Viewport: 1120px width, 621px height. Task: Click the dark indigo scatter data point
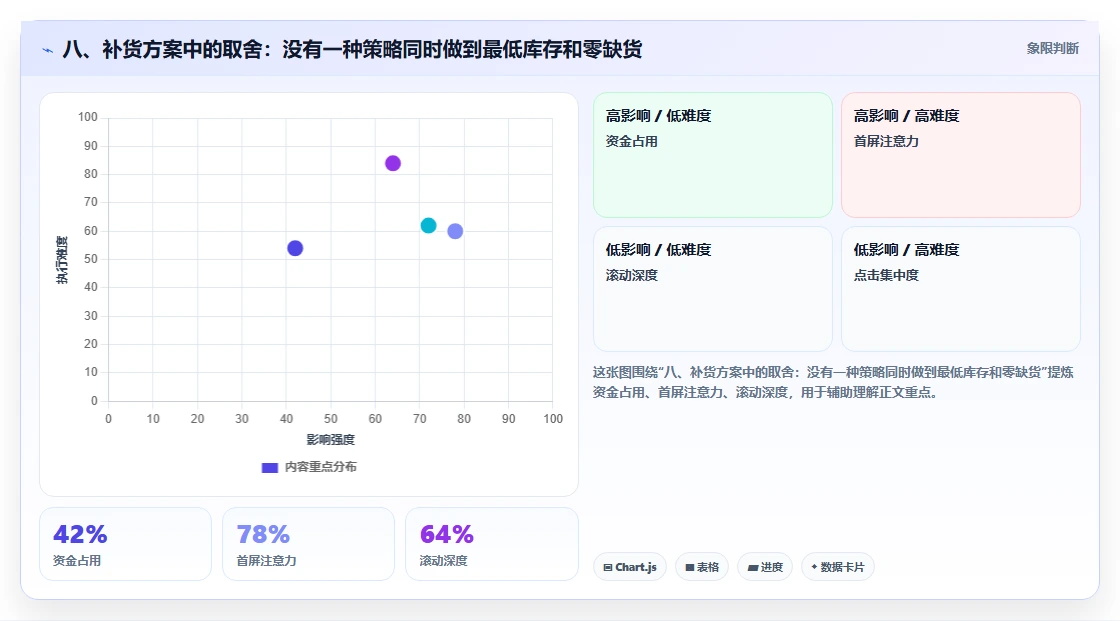coord(295,249)
